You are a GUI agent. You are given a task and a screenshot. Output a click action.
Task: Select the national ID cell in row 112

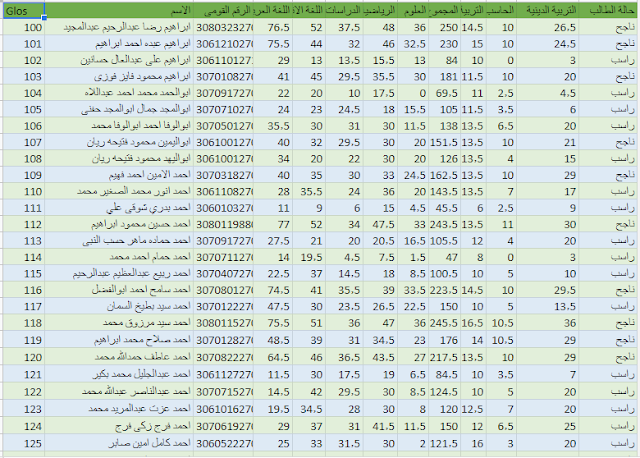[223, 224]
